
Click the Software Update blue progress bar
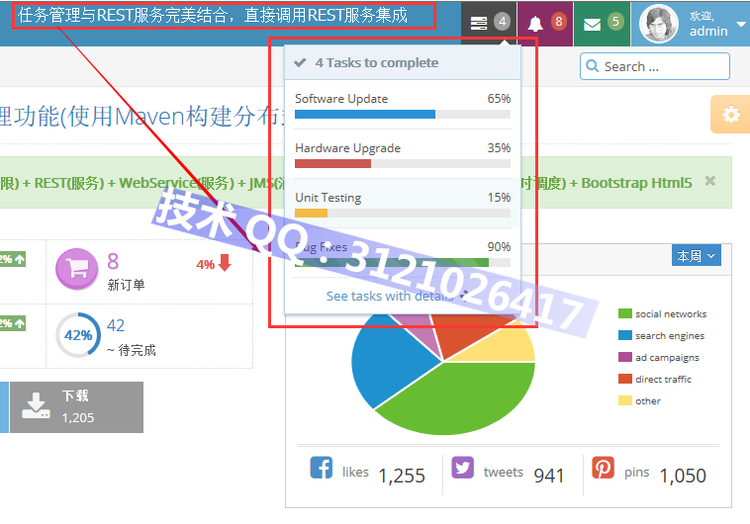click(365, 114)
